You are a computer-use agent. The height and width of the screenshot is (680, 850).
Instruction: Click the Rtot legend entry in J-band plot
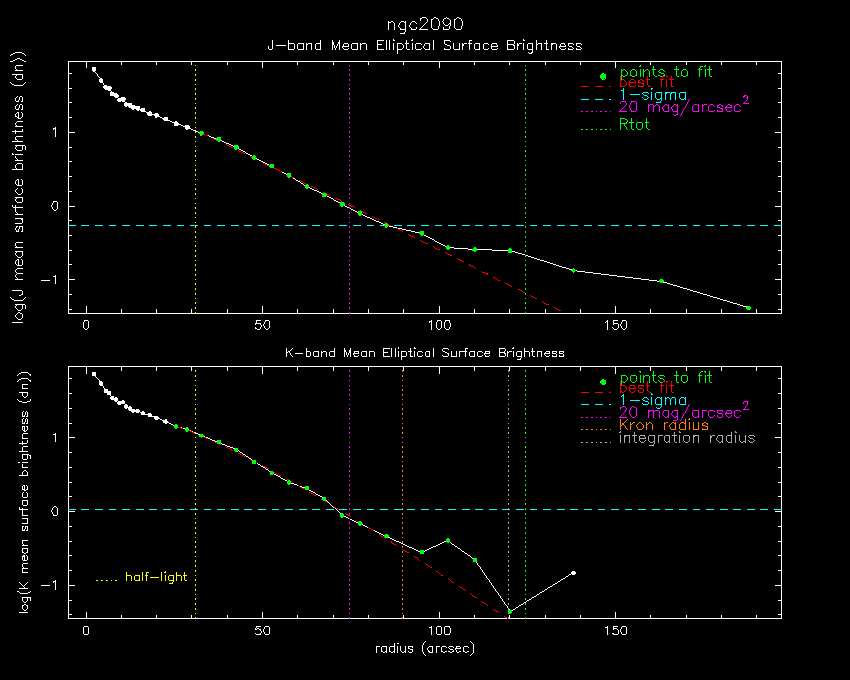[634, 125]
